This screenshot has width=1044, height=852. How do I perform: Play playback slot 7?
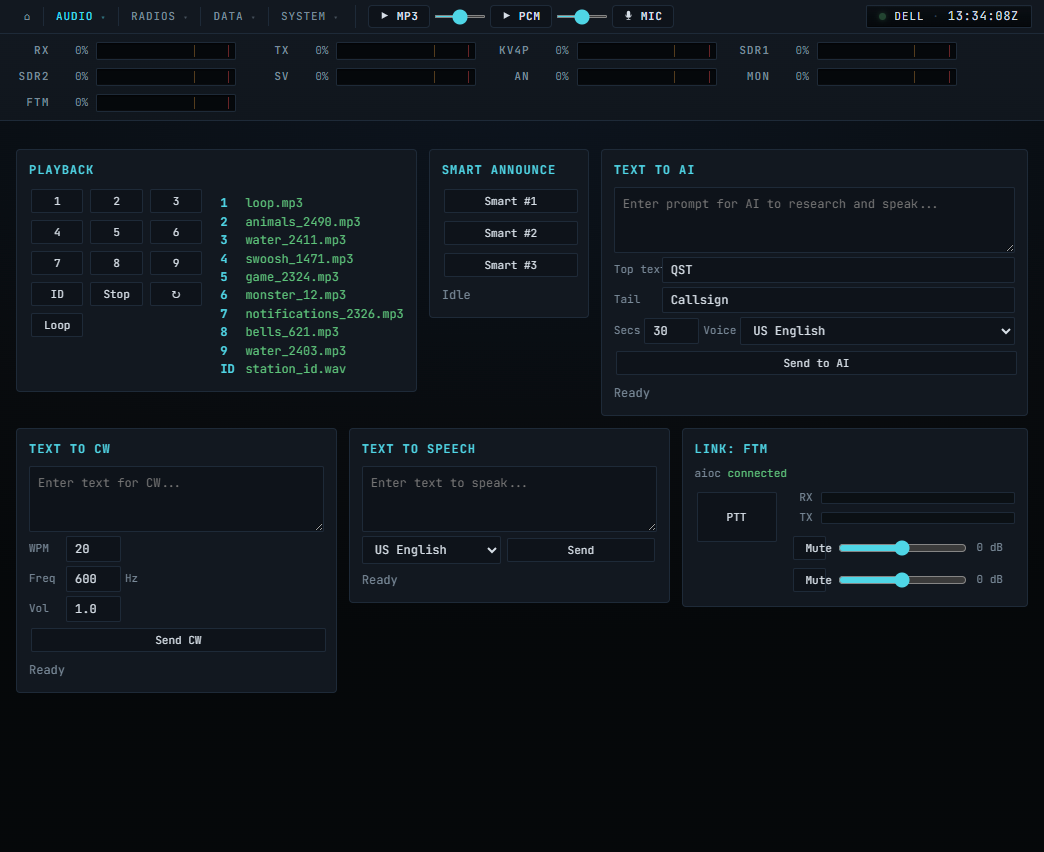point(57,263)
